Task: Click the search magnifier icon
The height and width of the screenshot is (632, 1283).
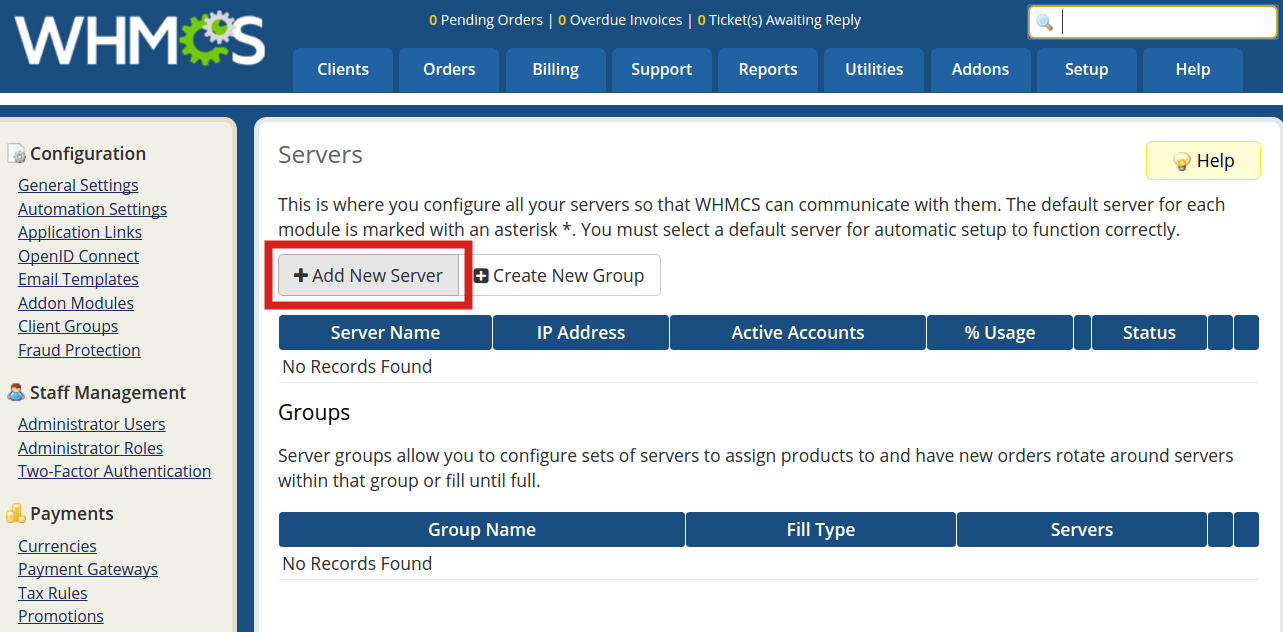Action: tap(1045, 23)
